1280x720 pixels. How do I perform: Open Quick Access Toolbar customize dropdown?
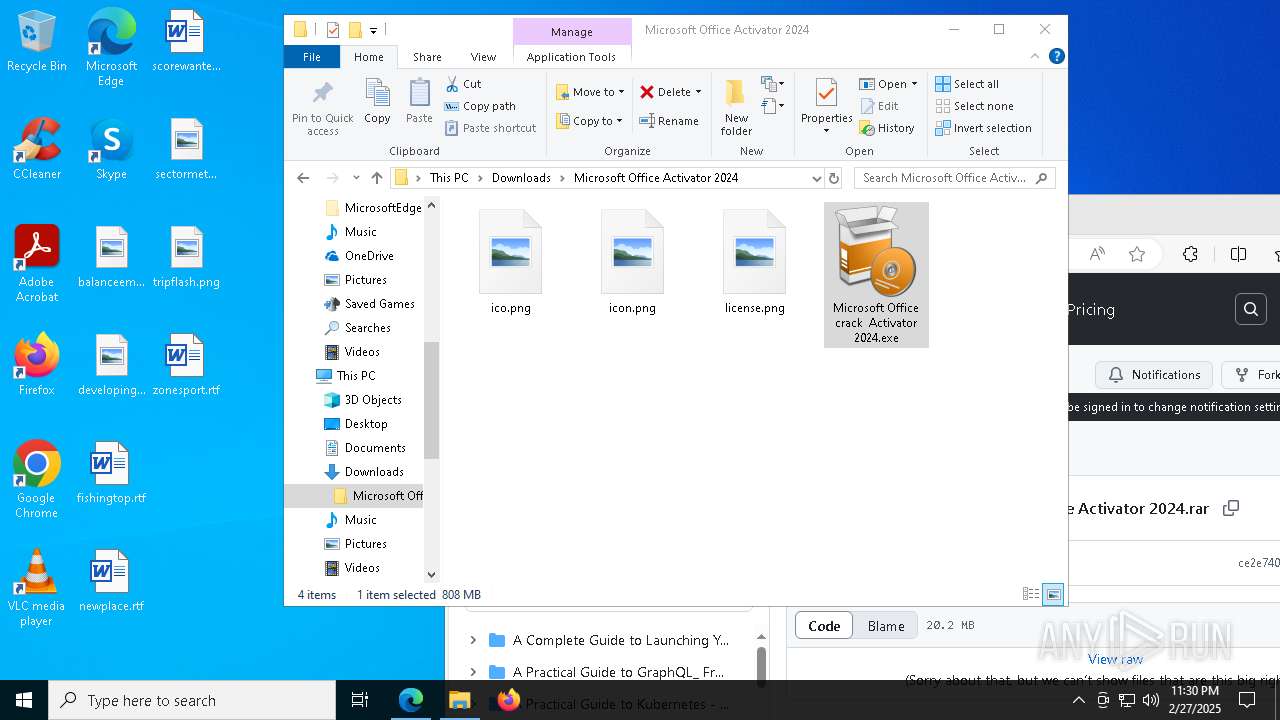[x=373, y=30]
